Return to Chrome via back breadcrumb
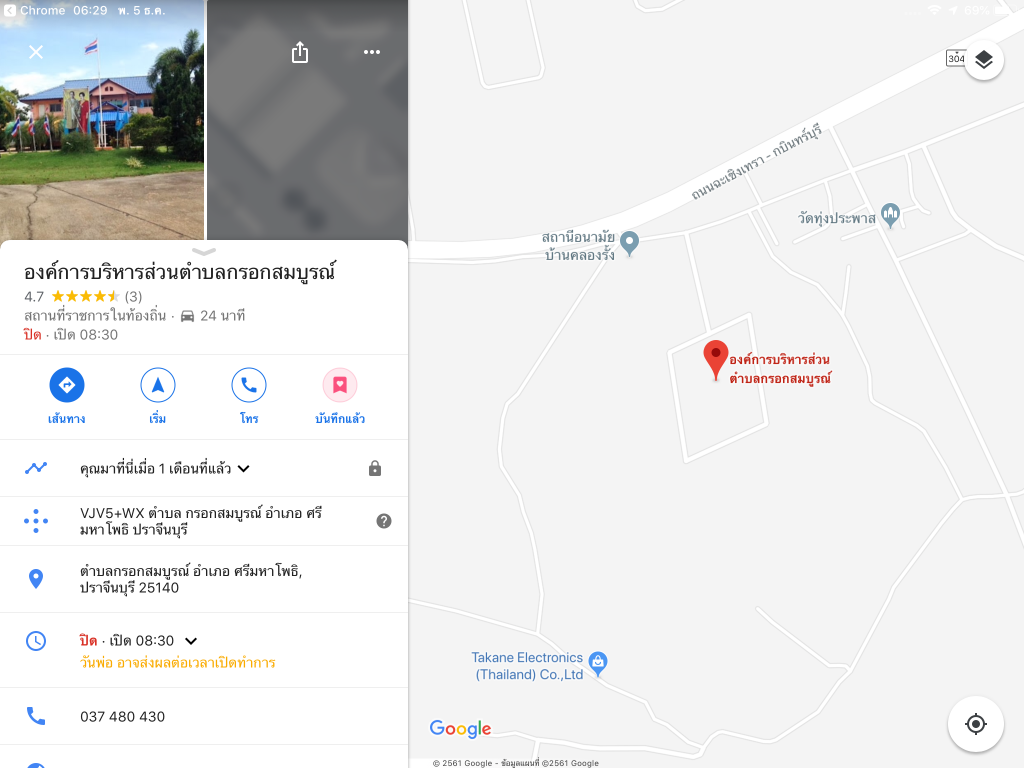Image resolution: width=1024 pixels, height=768 pixels. (34, 10)
